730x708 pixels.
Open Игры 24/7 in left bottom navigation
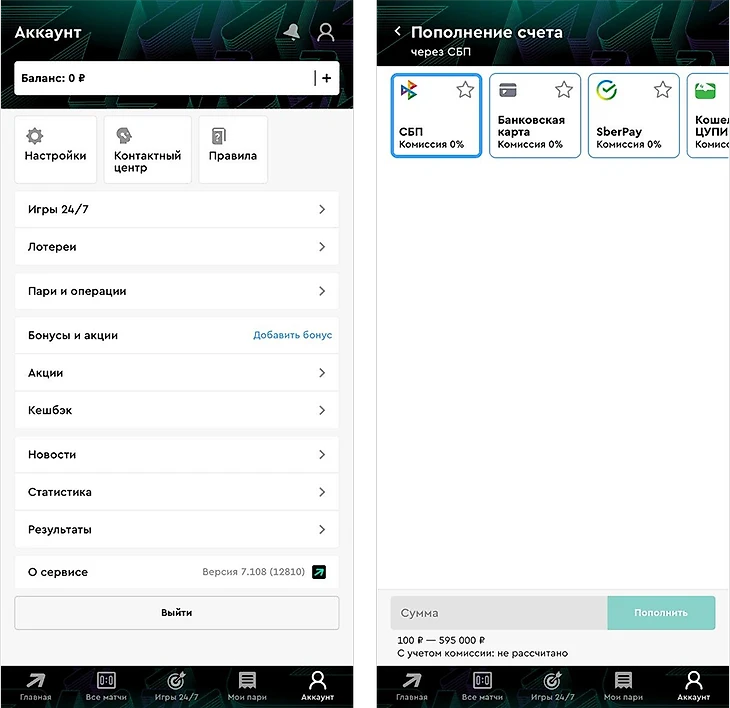(x=176, y=687)
